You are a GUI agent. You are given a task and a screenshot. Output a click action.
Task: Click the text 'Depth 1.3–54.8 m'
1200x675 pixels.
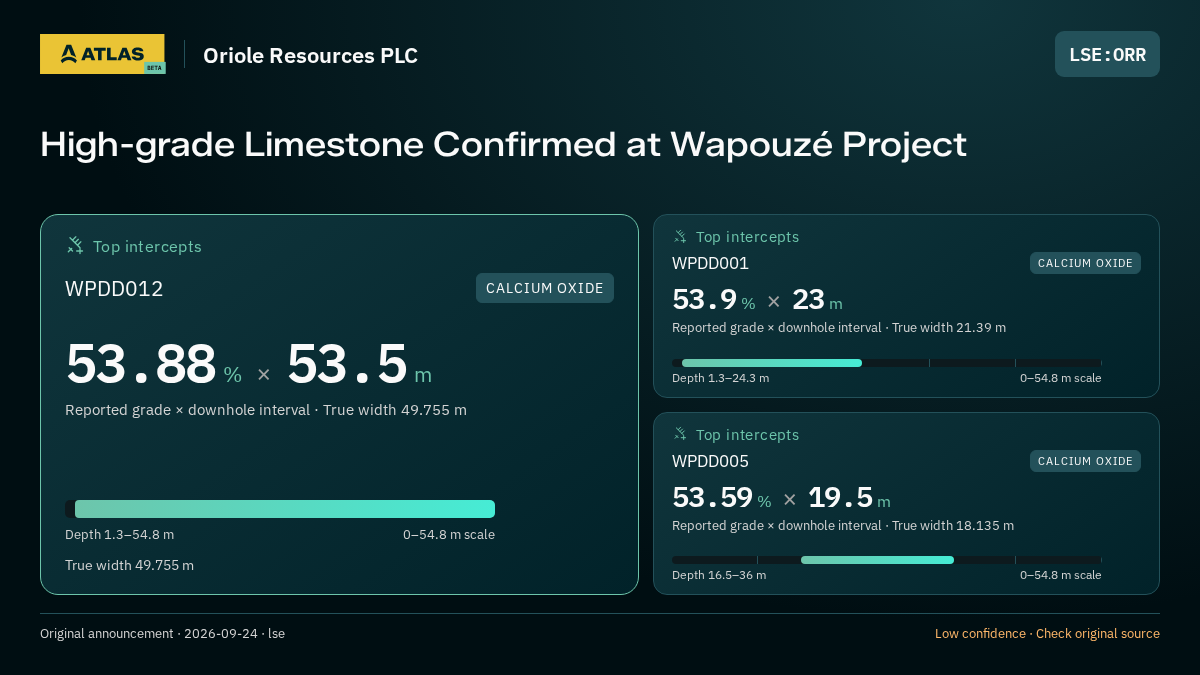[x=119, y=535]
